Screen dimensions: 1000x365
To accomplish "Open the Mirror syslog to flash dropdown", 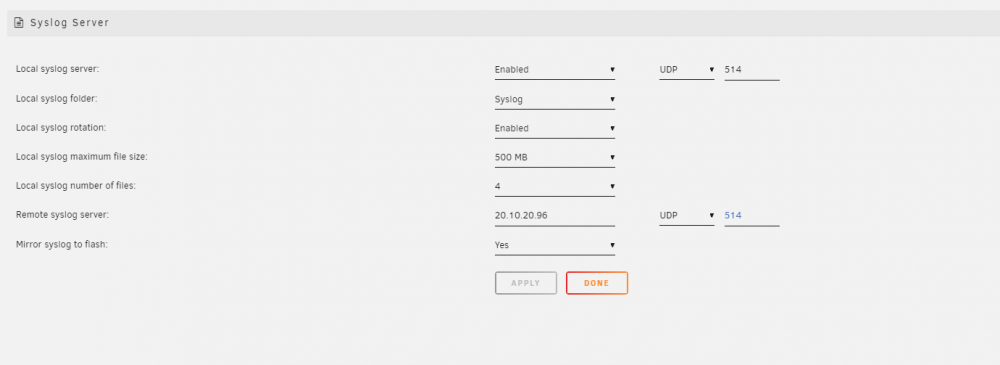I will tap(555, 245).
